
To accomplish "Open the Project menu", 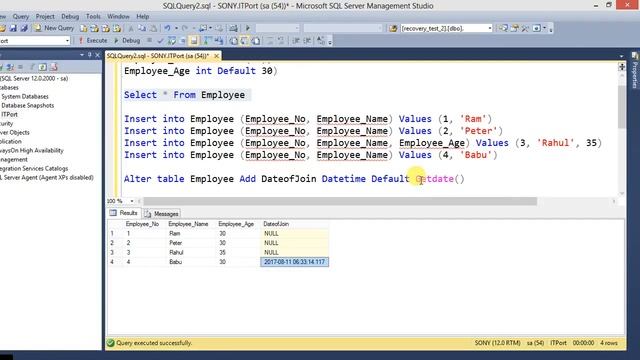I will pyautogui.click(x=45, y=16).
